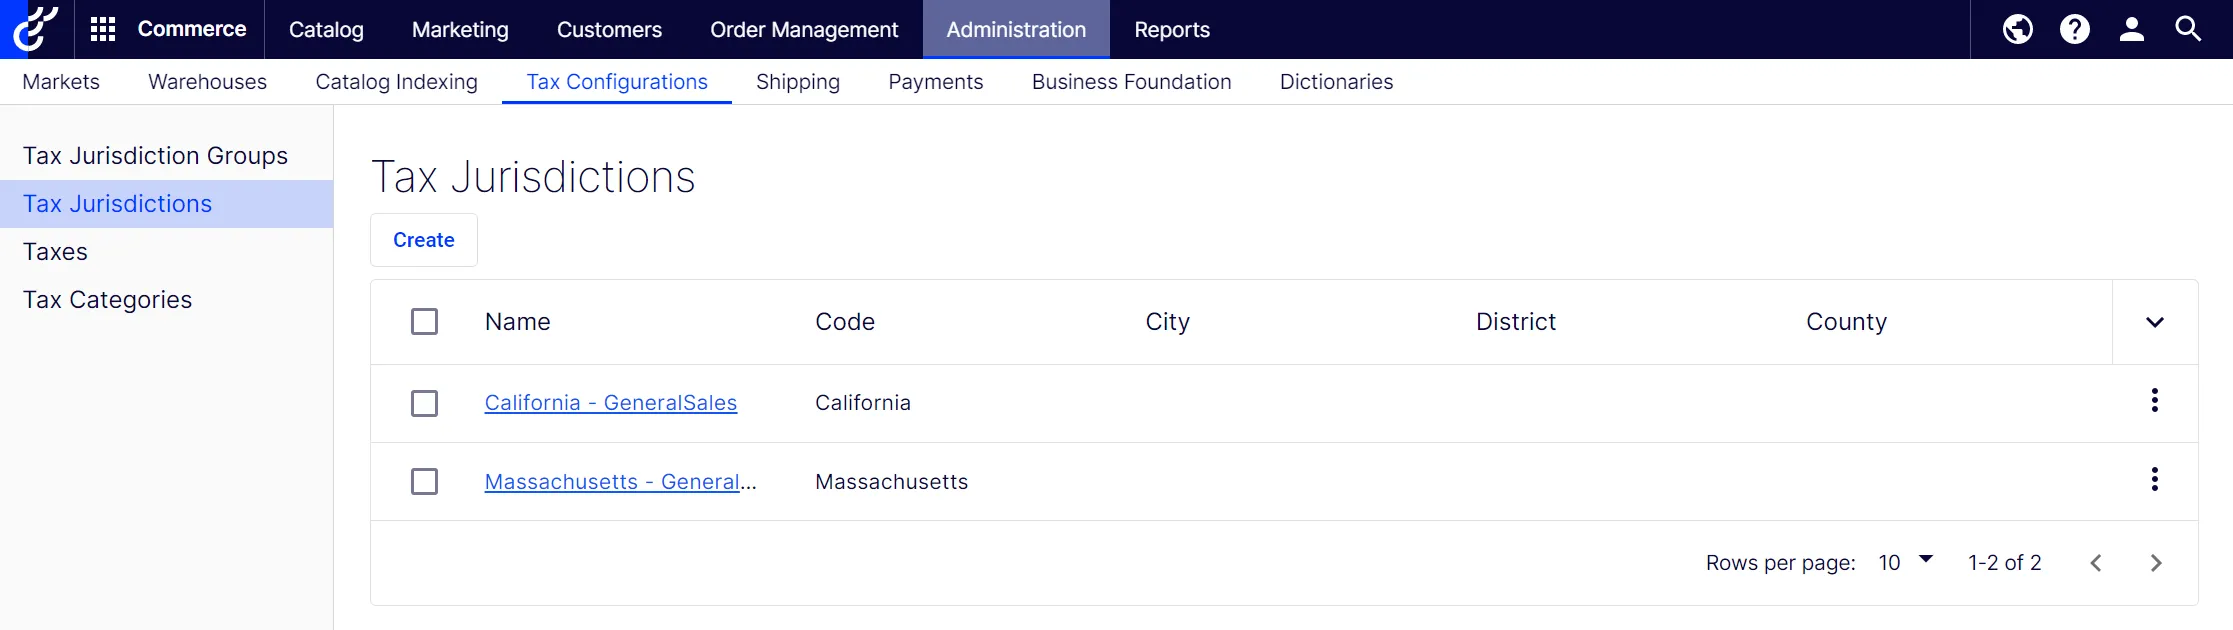Click the City column header

pos(1168,322)
